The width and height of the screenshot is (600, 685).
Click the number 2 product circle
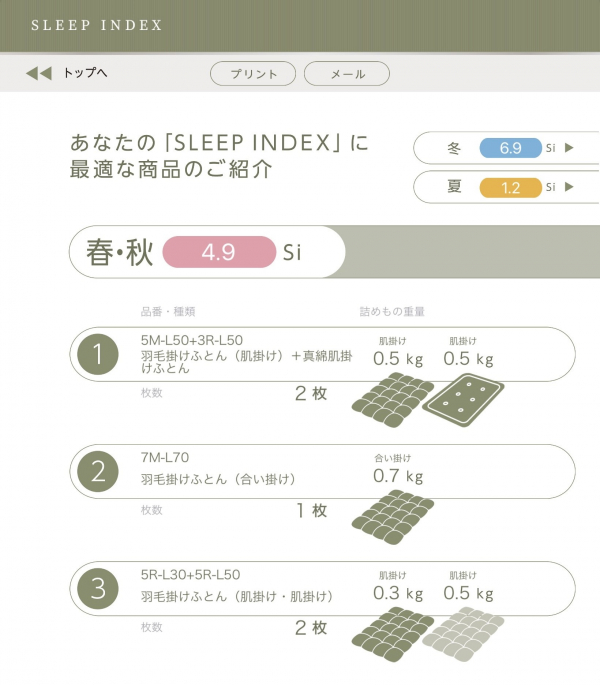[x=98, y=472]
